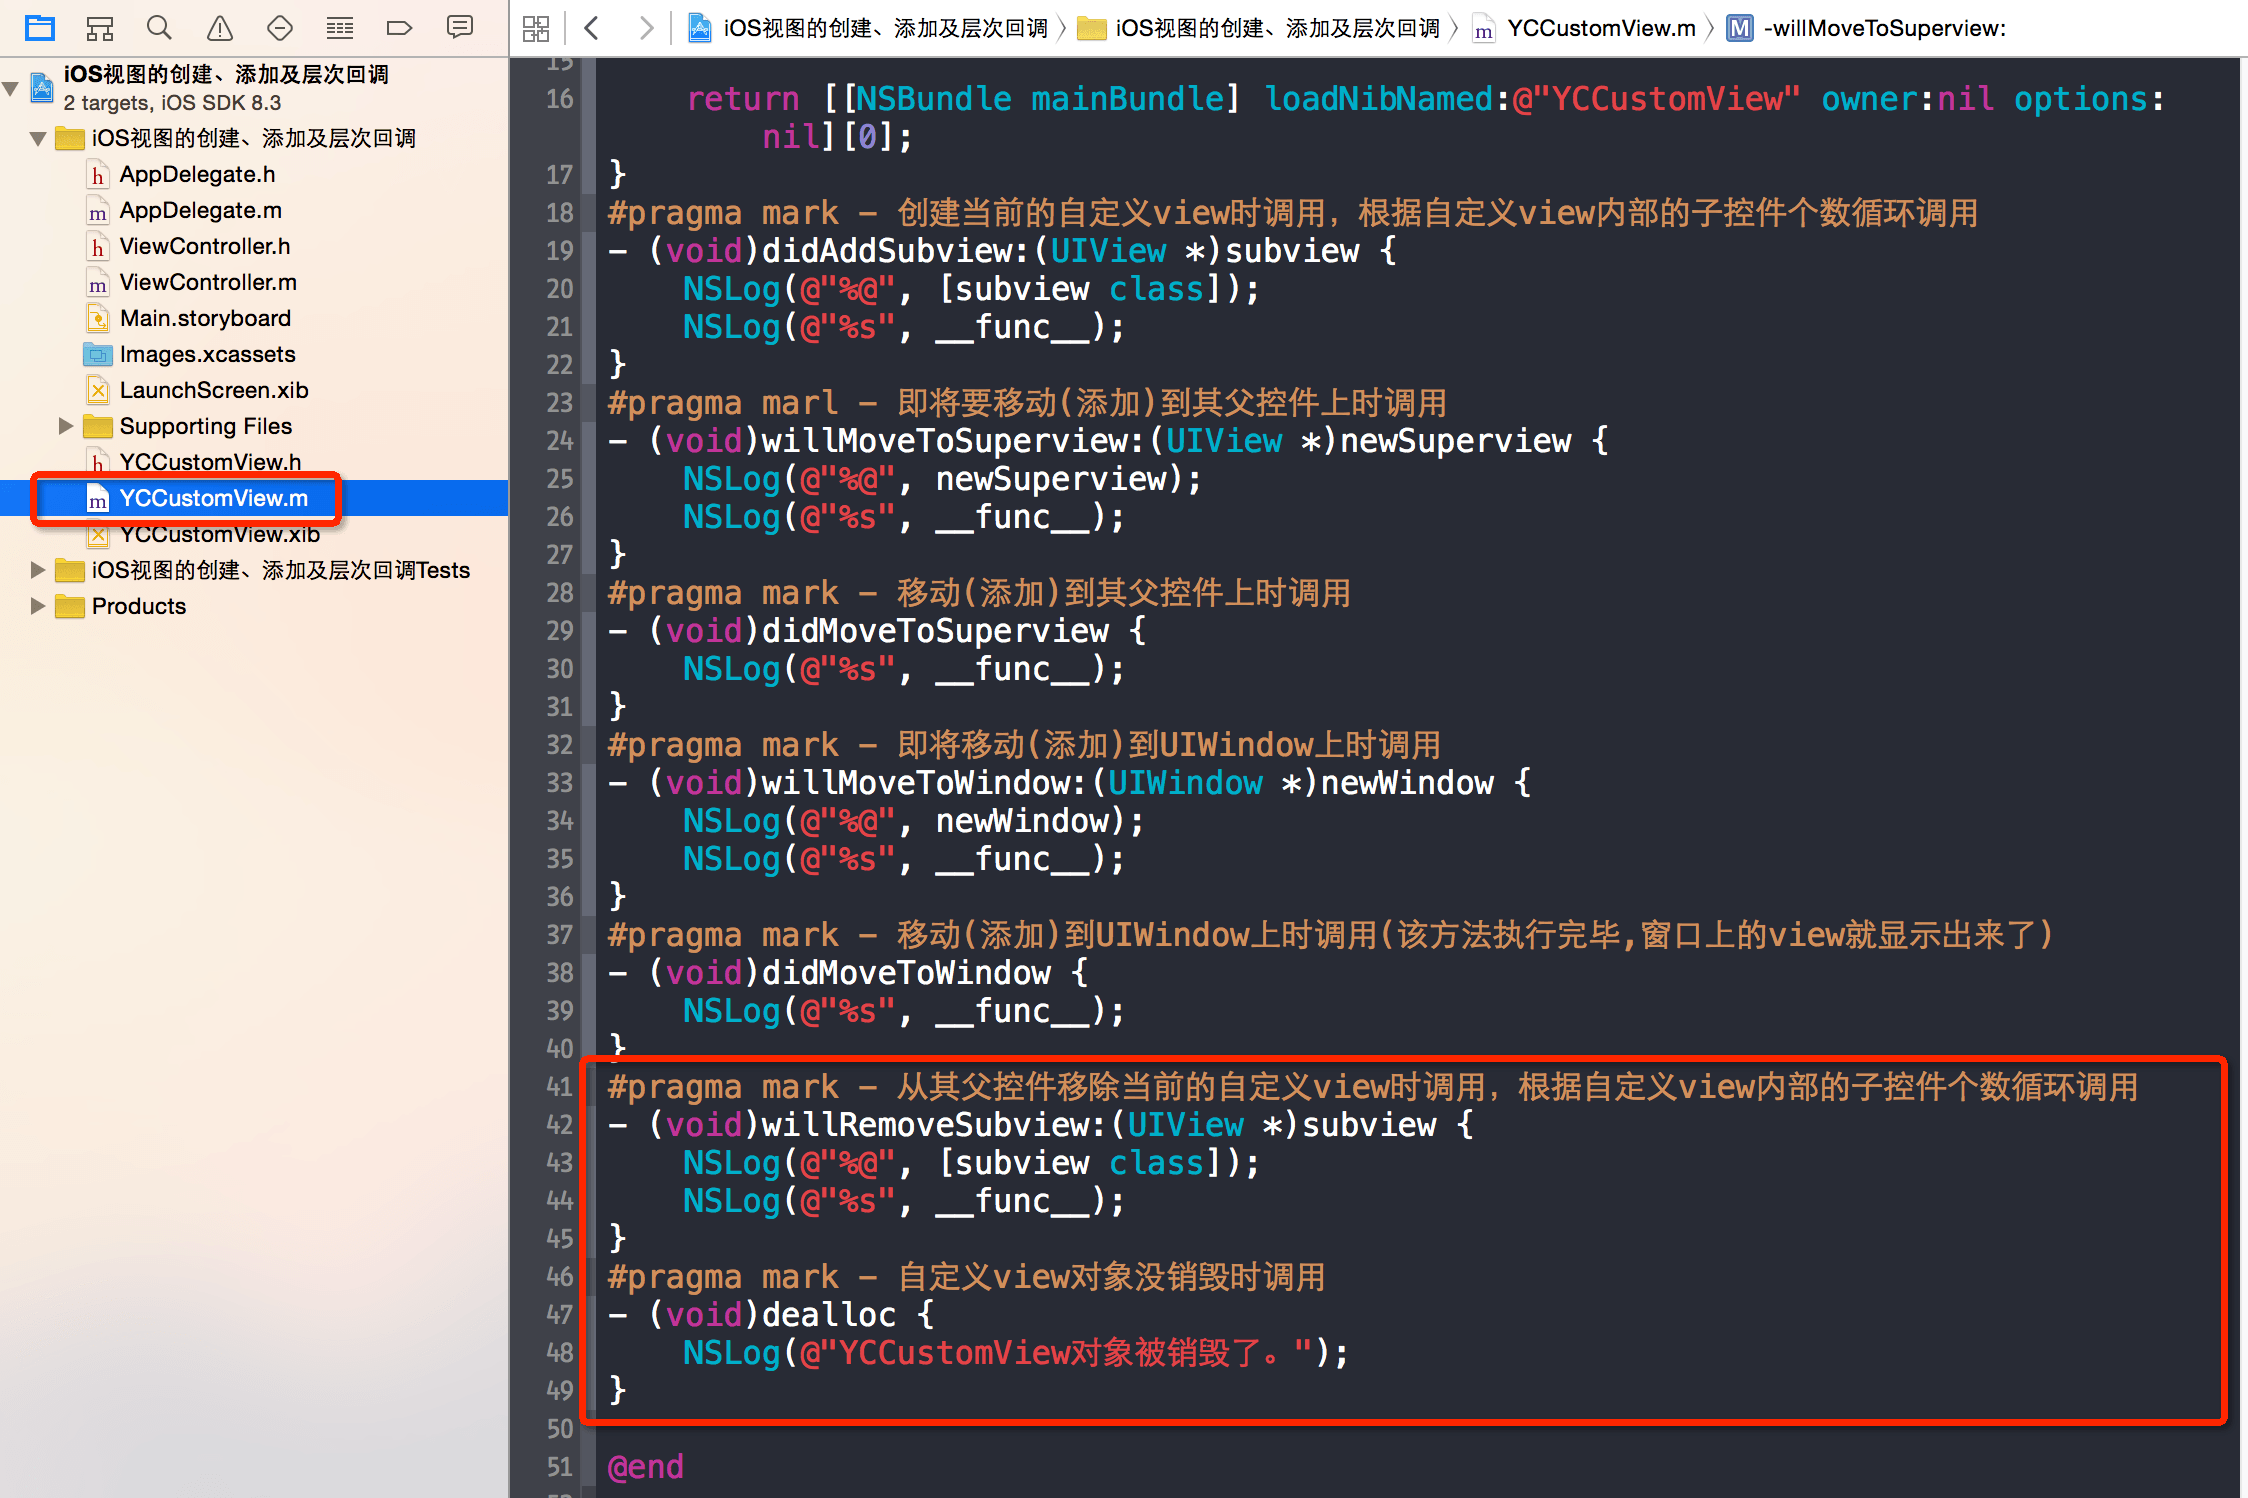Viewport: 2248px width, 1498px height.
Task: Click YCCustomView.m in the jump bar
Action: click(1600, 28)
